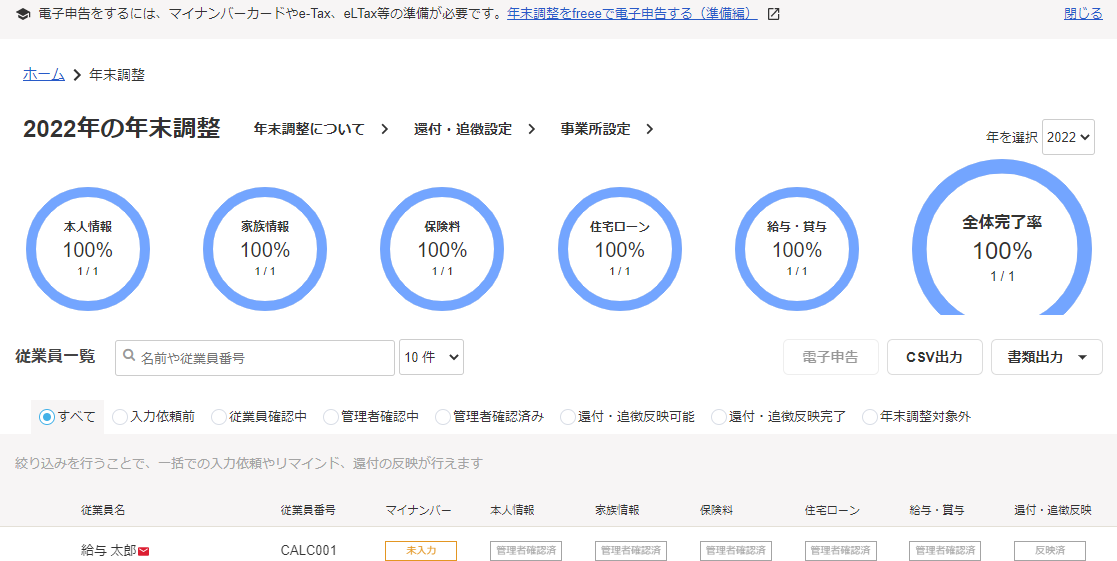This screenshot has height=561, width=1117.
Task: Open the 10 件 page size dropdown
Action: (431, 357)
